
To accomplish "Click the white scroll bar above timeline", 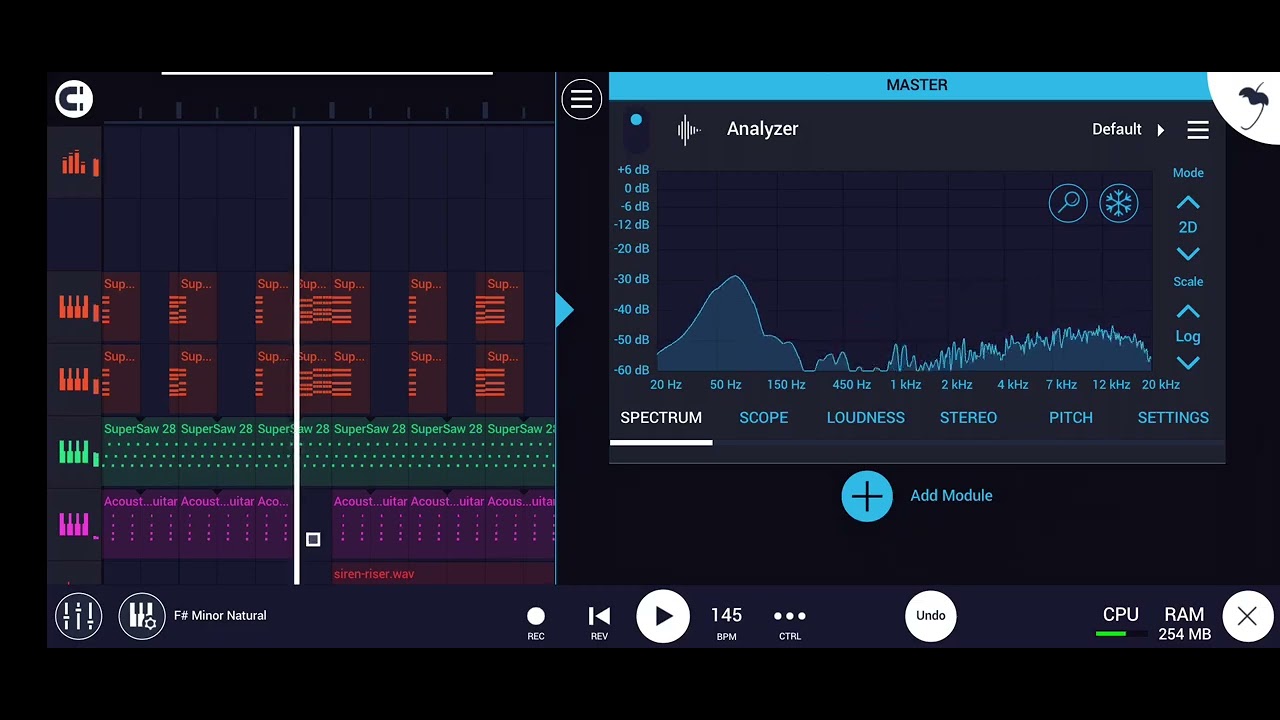I will (327, 73).
